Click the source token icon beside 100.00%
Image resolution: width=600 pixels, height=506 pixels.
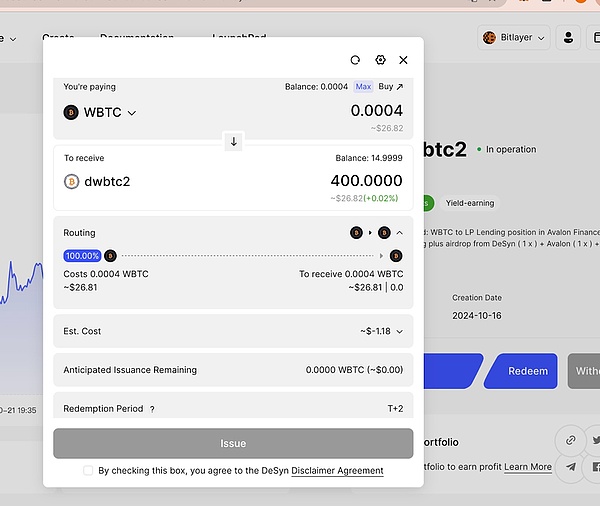pos(110,256)
